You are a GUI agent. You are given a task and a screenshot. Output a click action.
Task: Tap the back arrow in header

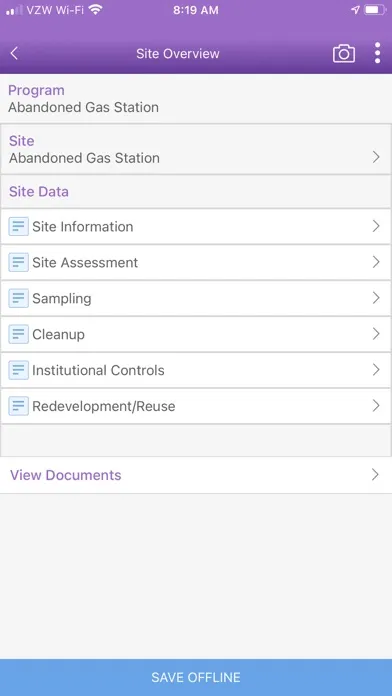coord(14,54)
